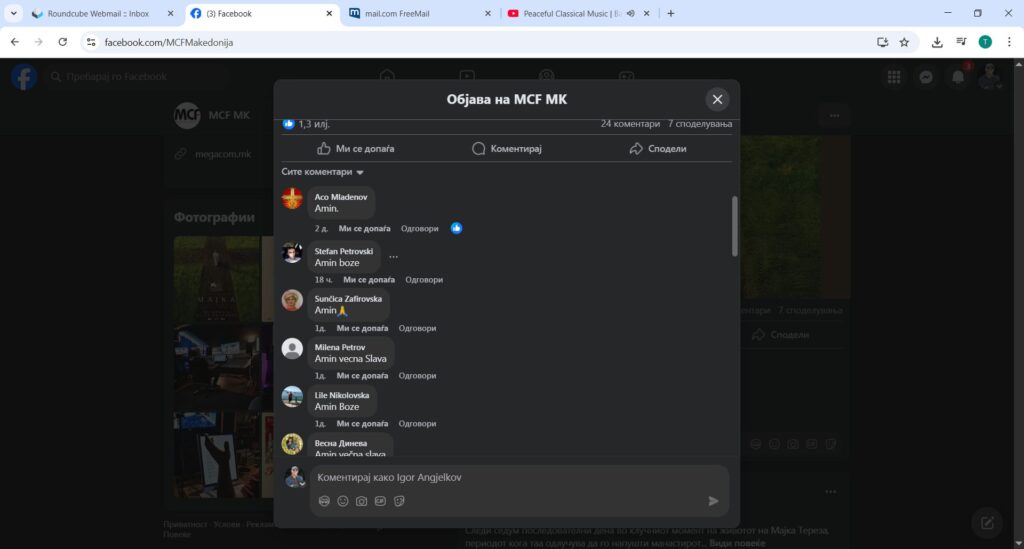Image resolution: width=1024 pixels, height=549 pixels.
Task: Like the post with Ми се допаѓа
Action: point(356,148)
